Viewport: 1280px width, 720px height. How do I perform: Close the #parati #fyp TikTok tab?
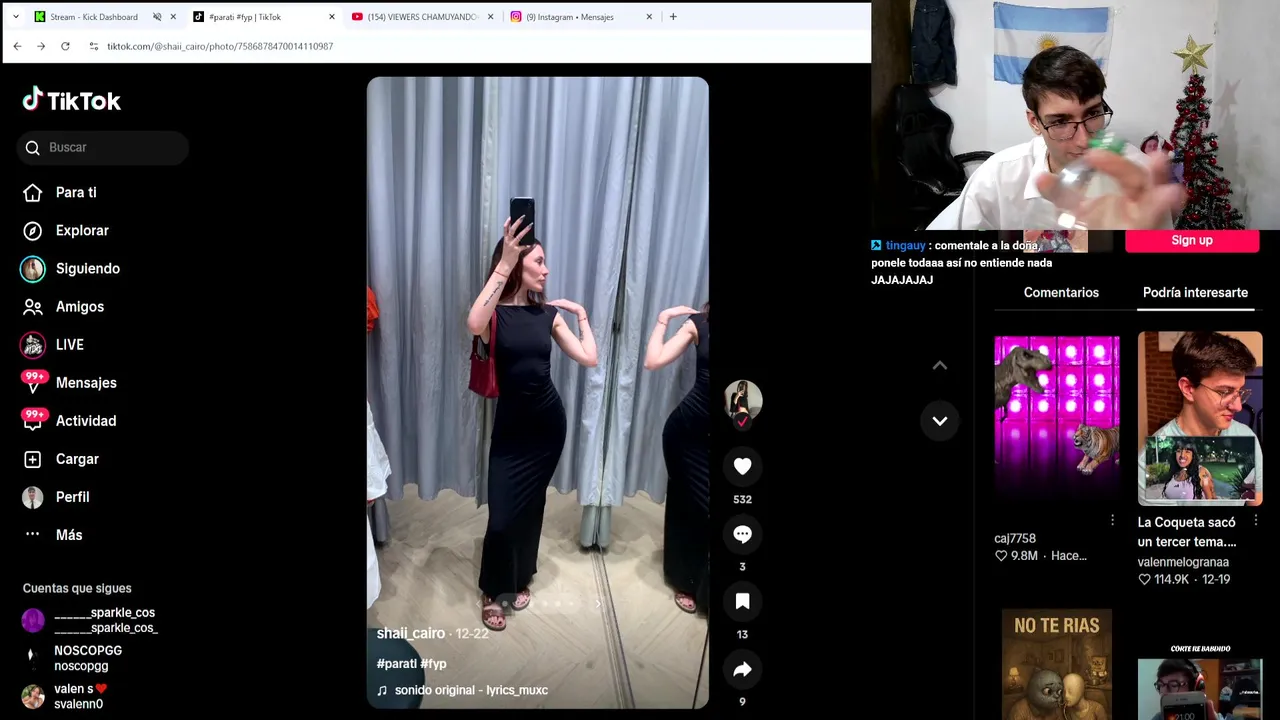(332, 17)
